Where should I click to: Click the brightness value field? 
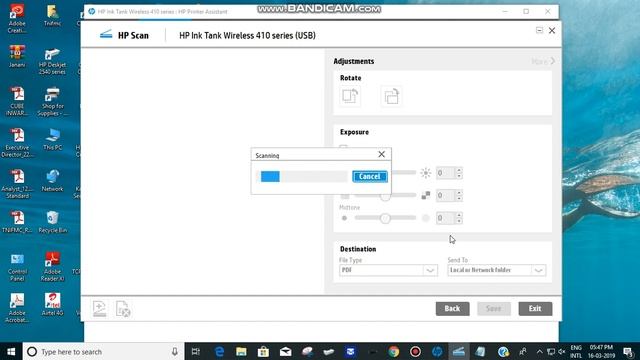click(445, 173)
